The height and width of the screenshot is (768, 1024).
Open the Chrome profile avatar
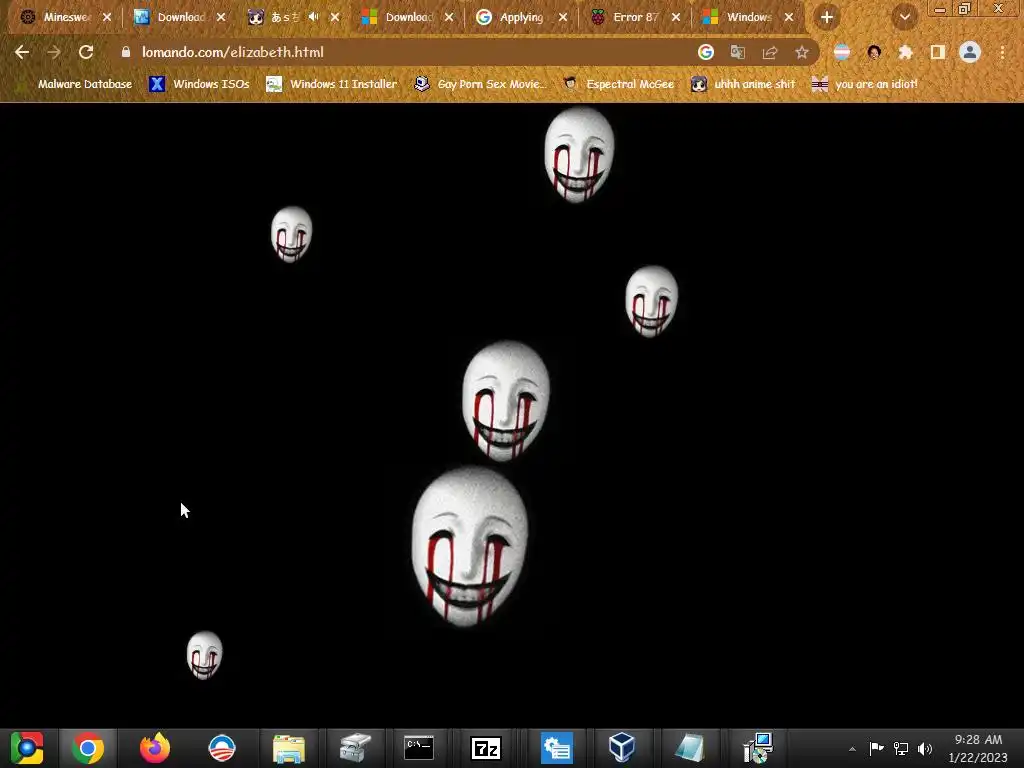(x=970, y=52)
